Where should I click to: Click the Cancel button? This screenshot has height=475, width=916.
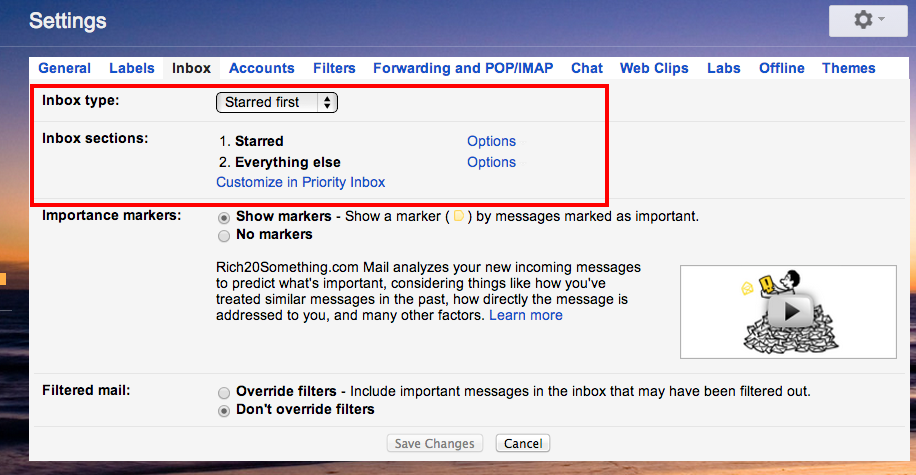coord(522,443)
